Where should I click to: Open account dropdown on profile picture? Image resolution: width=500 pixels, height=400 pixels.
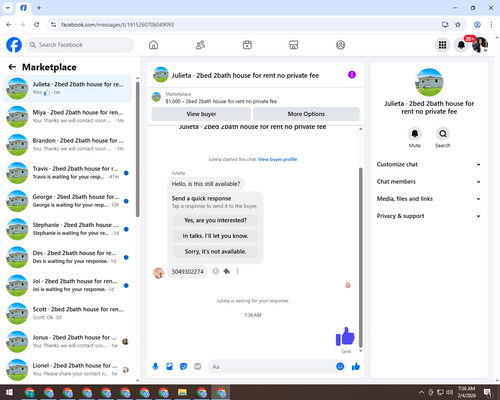tap(480, 45)
